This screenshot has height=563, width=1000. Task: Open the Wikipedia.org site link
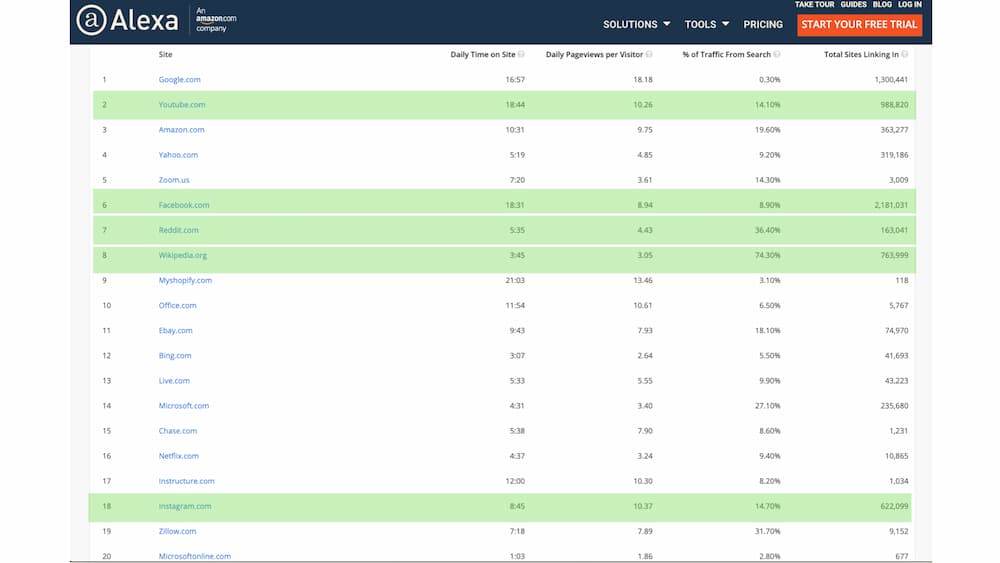coord(182,255)
